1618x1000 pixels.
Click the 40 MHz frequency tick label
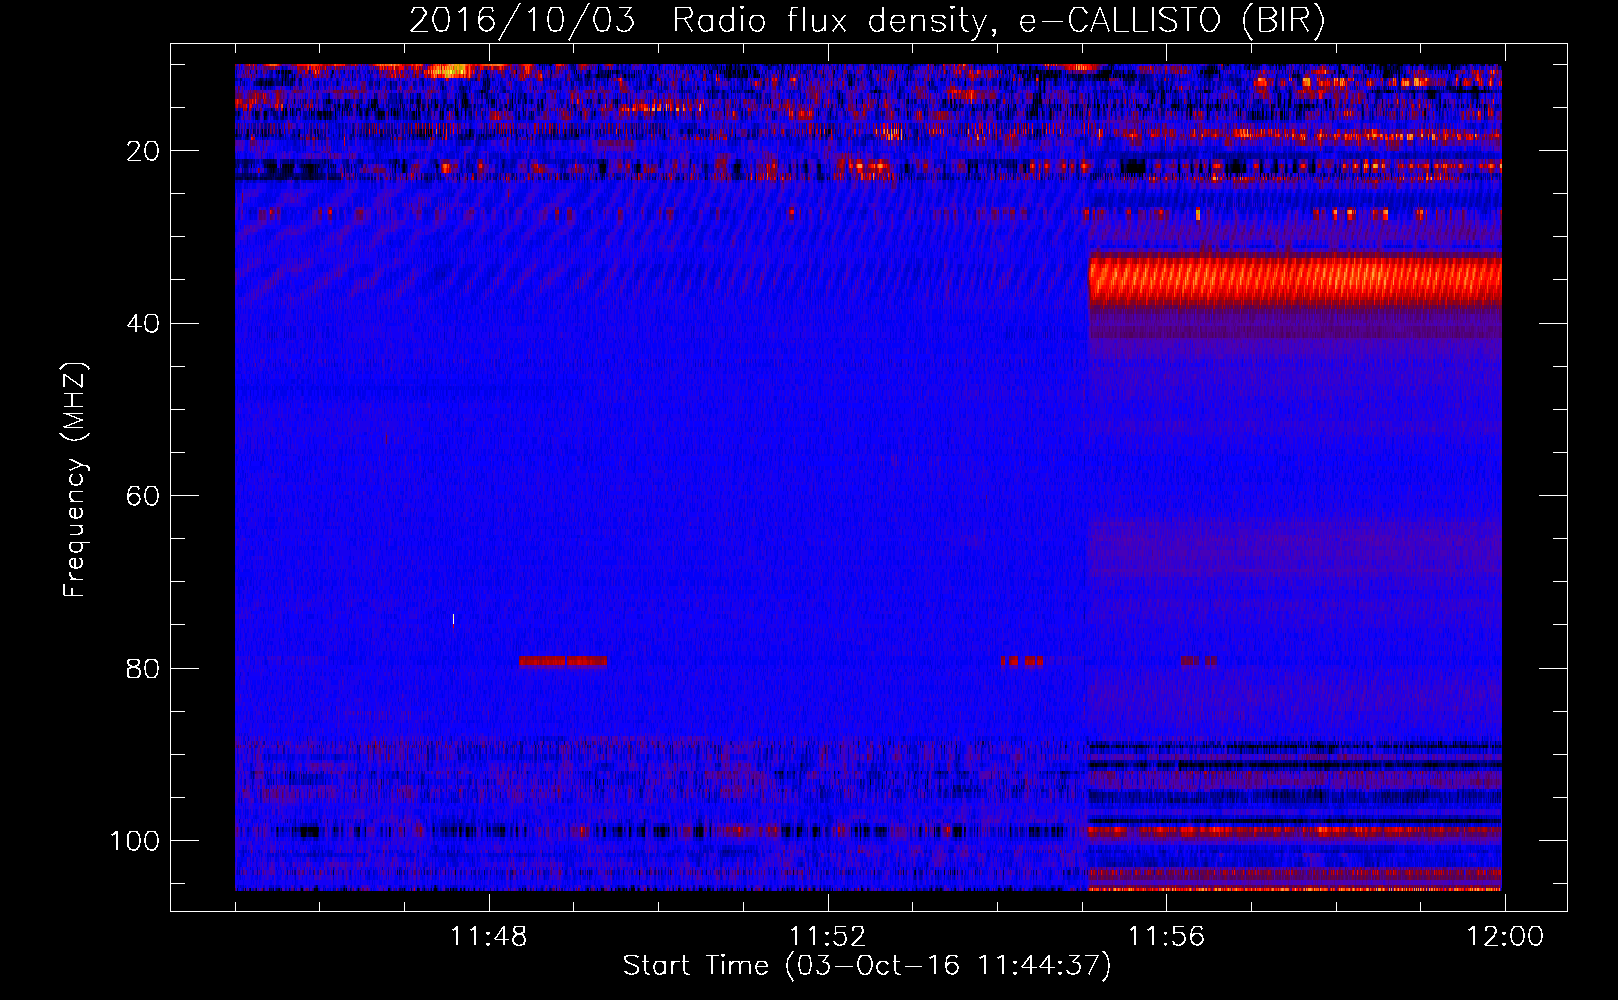tap(143, 324)
